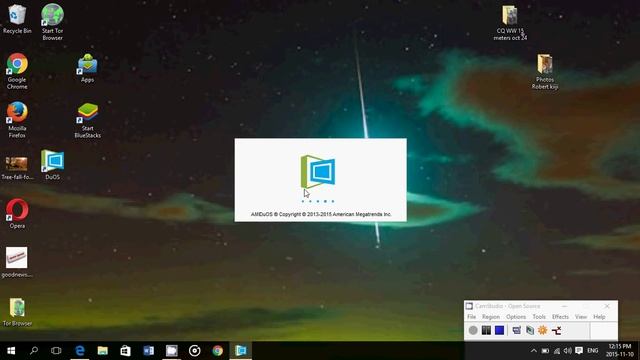Open Action Center notifications
This screenshot has height=360, width=640.
point(579,351)
